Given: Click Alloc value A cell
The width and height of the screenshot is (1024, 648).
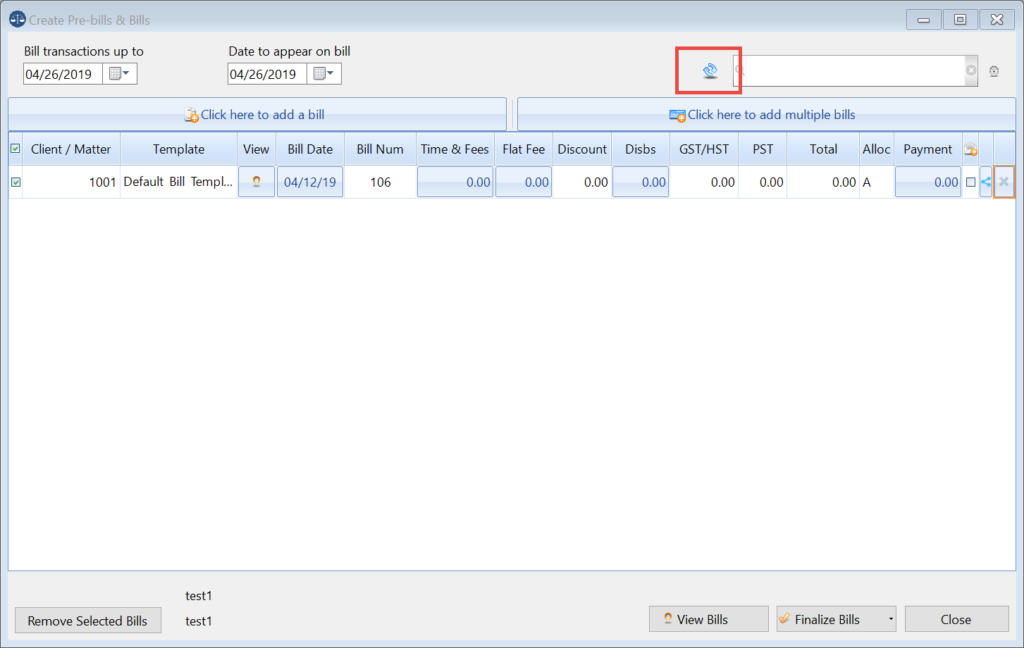Looking at the screenshot, I should click(x=876, y=182).
